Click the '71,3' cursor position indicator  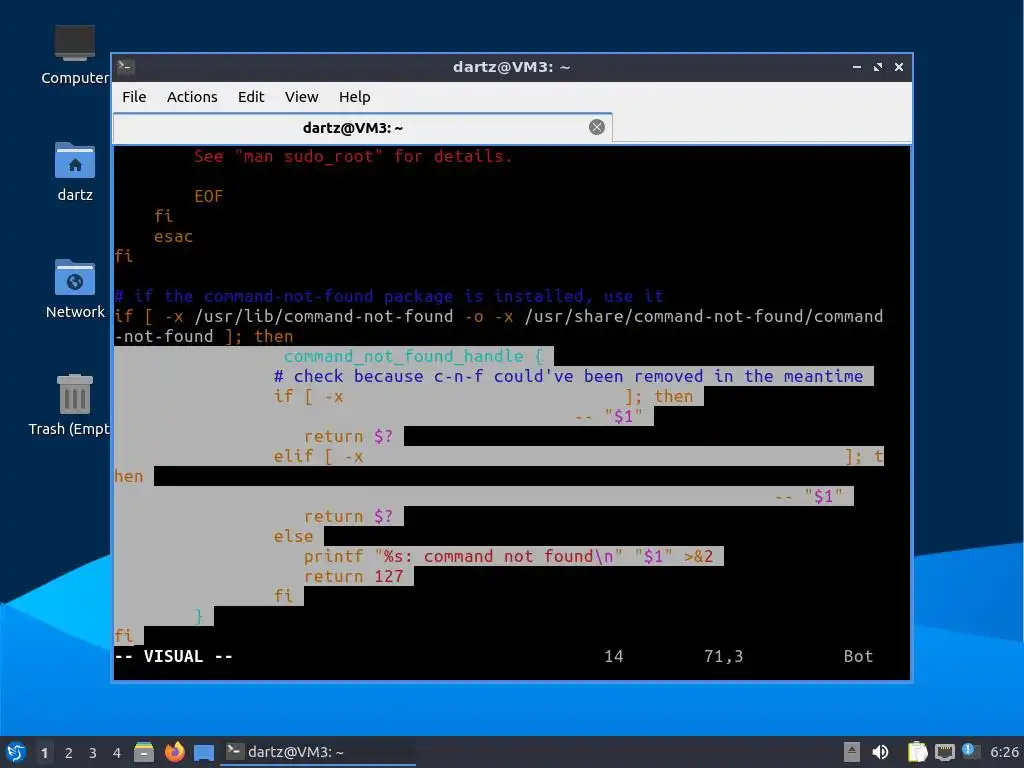pos(724,656)
